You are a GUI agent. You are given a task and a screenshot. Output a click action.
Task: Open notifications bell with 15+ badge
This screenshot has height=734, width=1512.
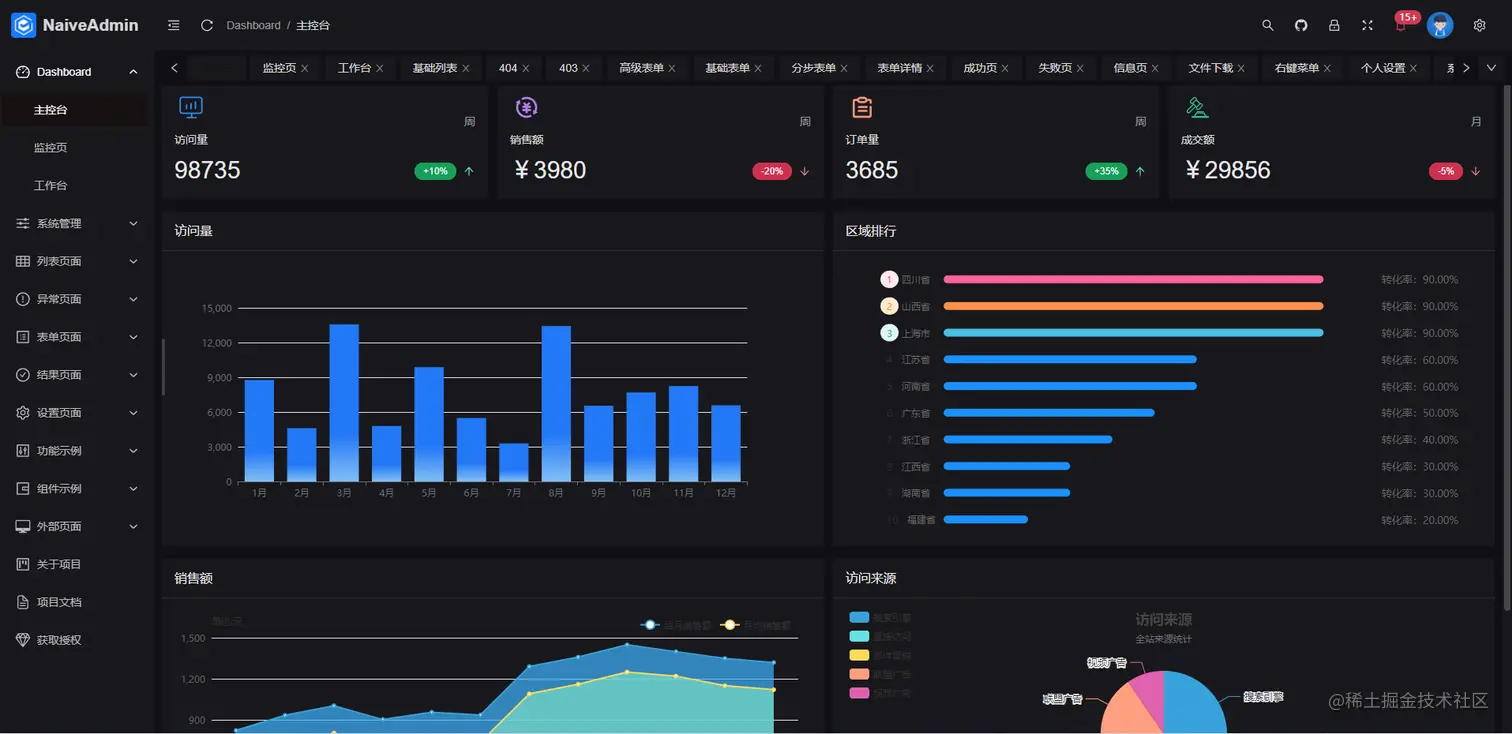tap(1402, 24)
